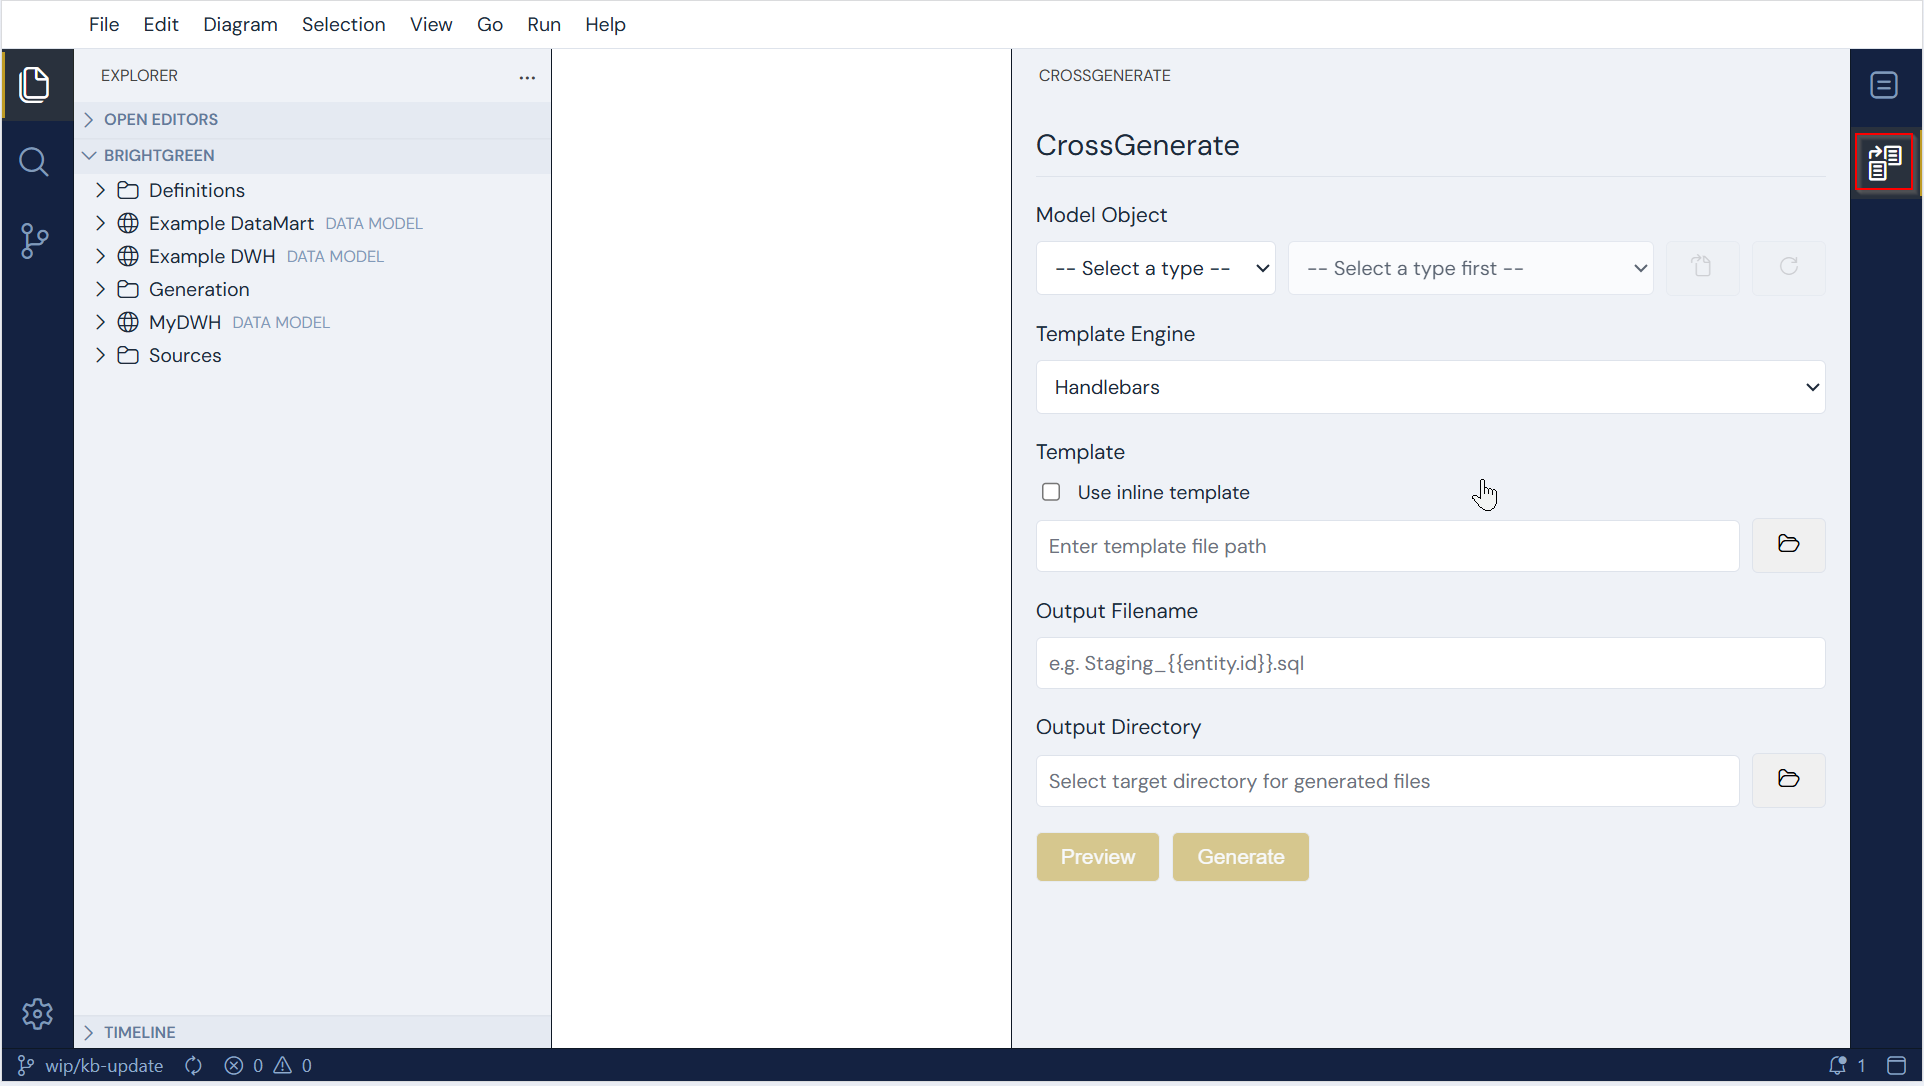This screenshot has width=1924, height=1086.
Task: Click the Preview button
Action: tap(1098, 857)
